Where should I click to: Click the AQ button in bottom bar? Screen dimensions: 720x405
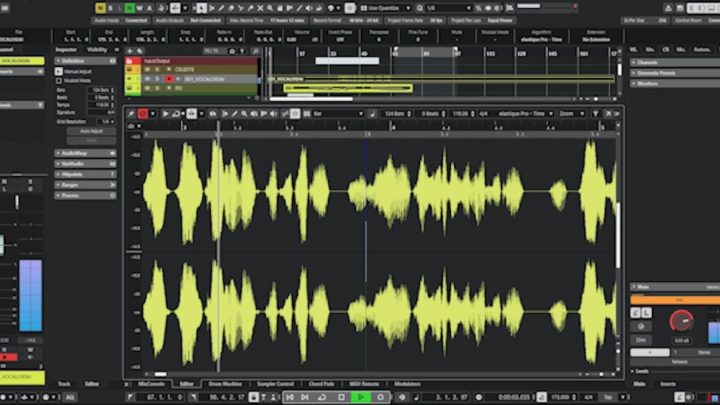click(x=70, y=397)
